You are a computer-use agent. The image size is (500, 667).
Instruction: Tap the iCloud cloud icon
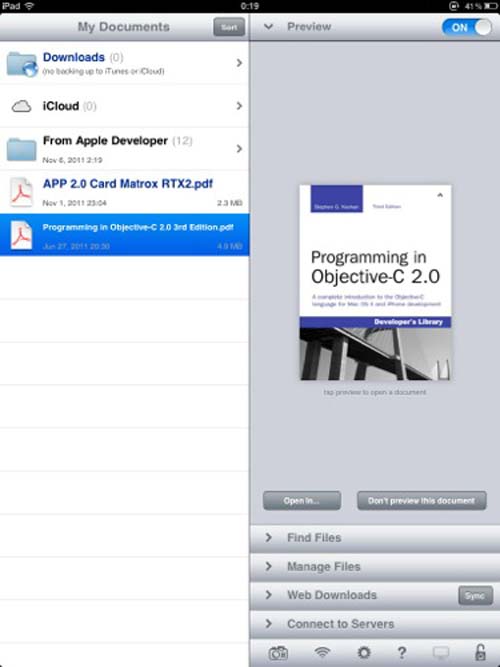[21, 106]
